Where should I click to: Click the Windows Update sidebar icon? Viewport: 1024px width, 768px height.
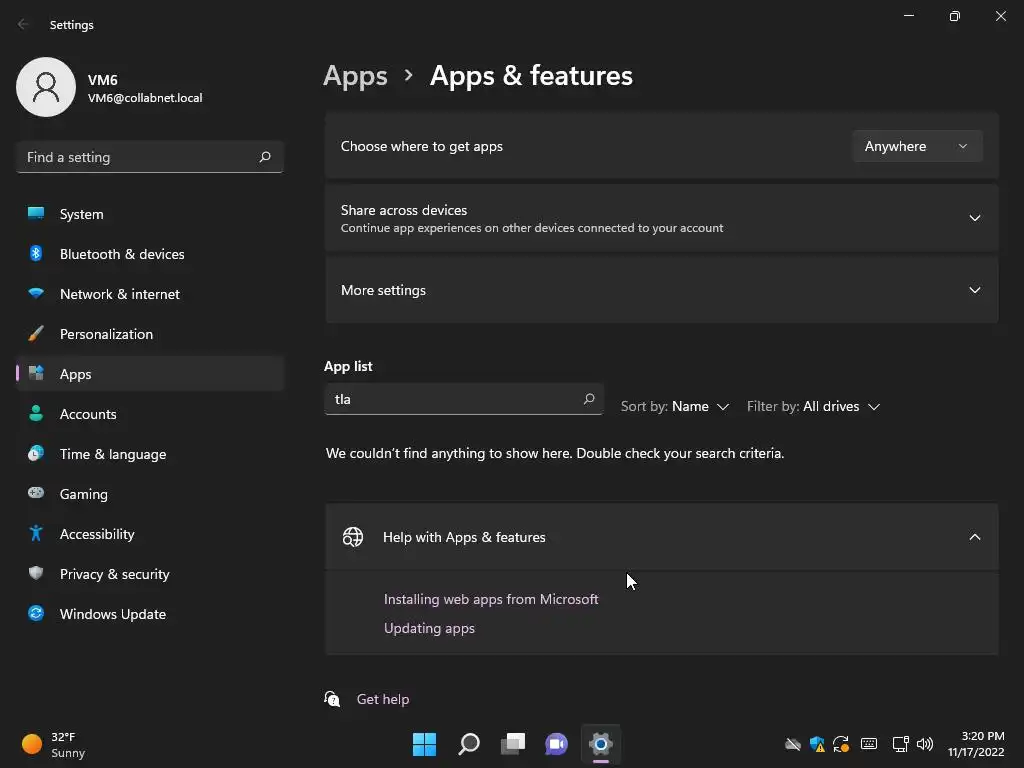pyautogui.click(x=36, y=614)
